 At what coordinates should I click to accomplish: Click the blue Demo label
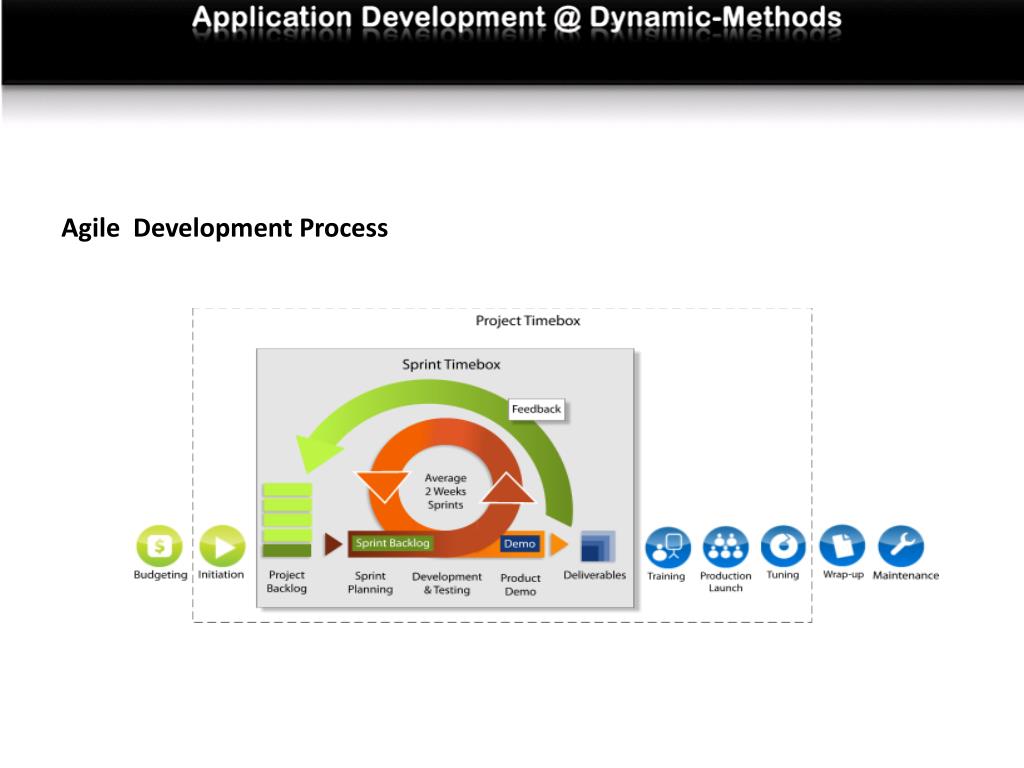pyautogui.click(x=520, y=544)
